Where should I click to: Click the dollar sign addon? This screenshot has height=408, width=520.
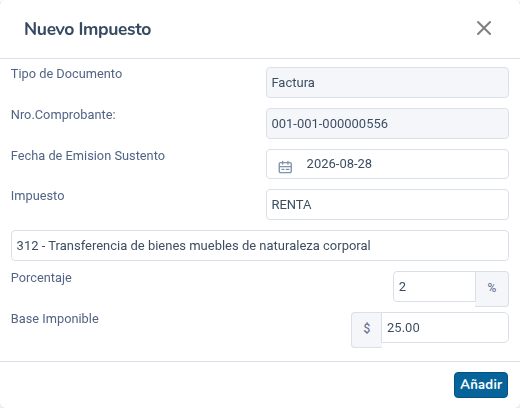[367, 330]
